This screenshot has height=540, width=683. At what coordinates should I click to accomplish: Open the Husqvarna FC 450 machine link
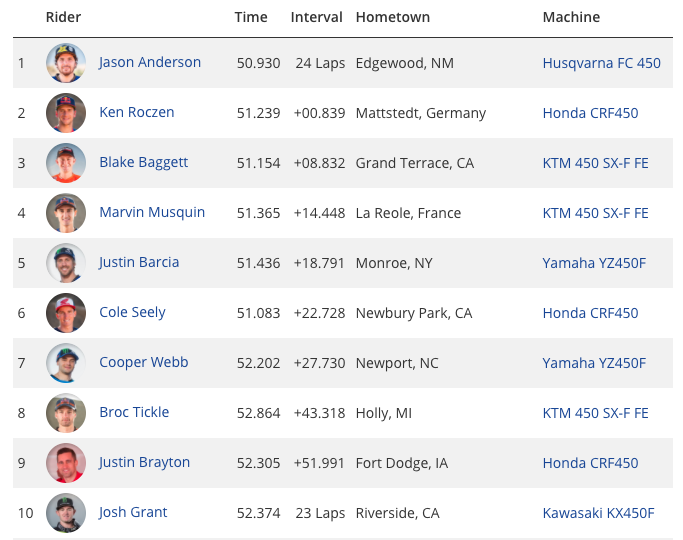tap(602, 63)
